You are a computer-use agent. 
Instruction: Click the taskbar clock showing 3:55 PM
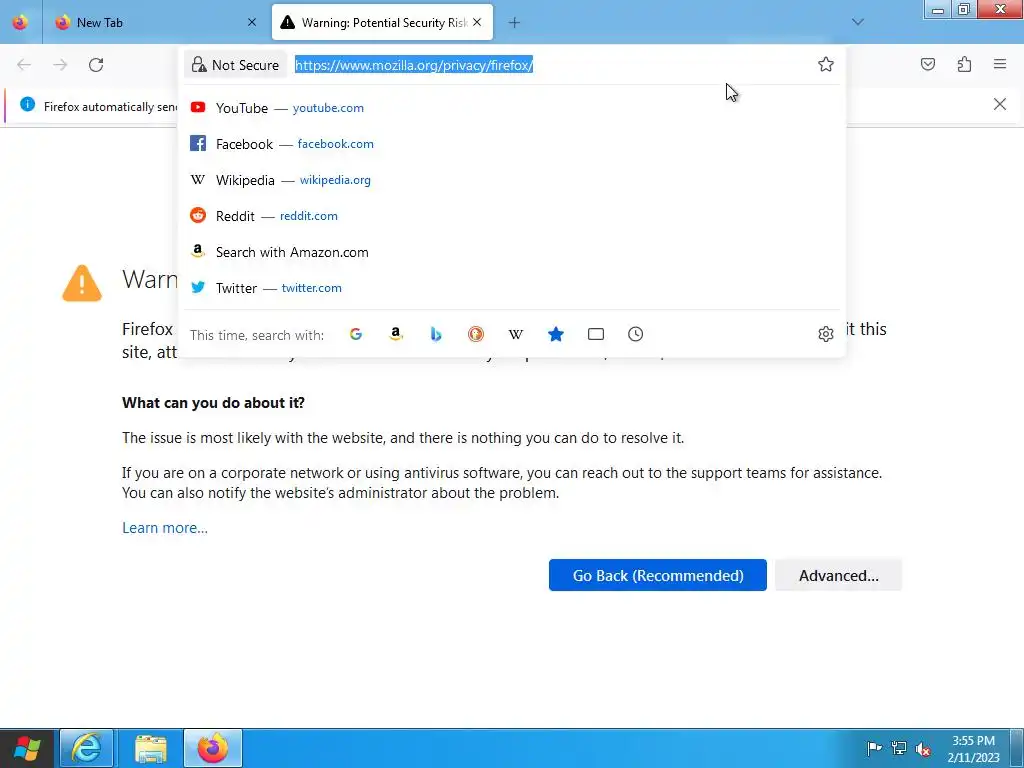[x=973, y=749]
